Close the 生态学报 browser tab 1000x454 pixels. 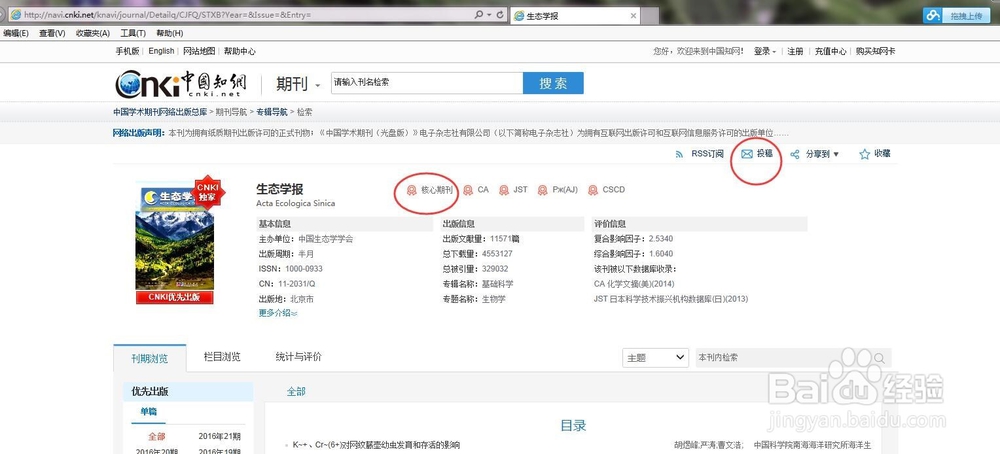pos(633,15)
